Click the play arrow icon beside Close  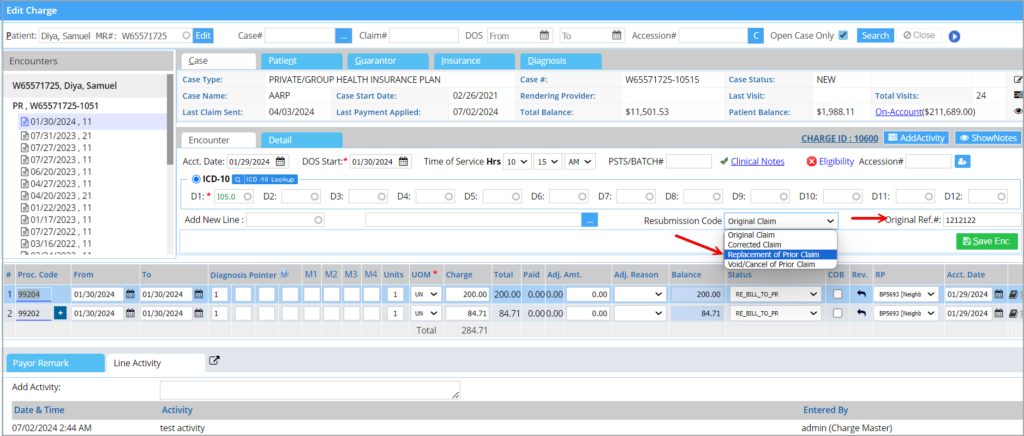tap(954, 36)
